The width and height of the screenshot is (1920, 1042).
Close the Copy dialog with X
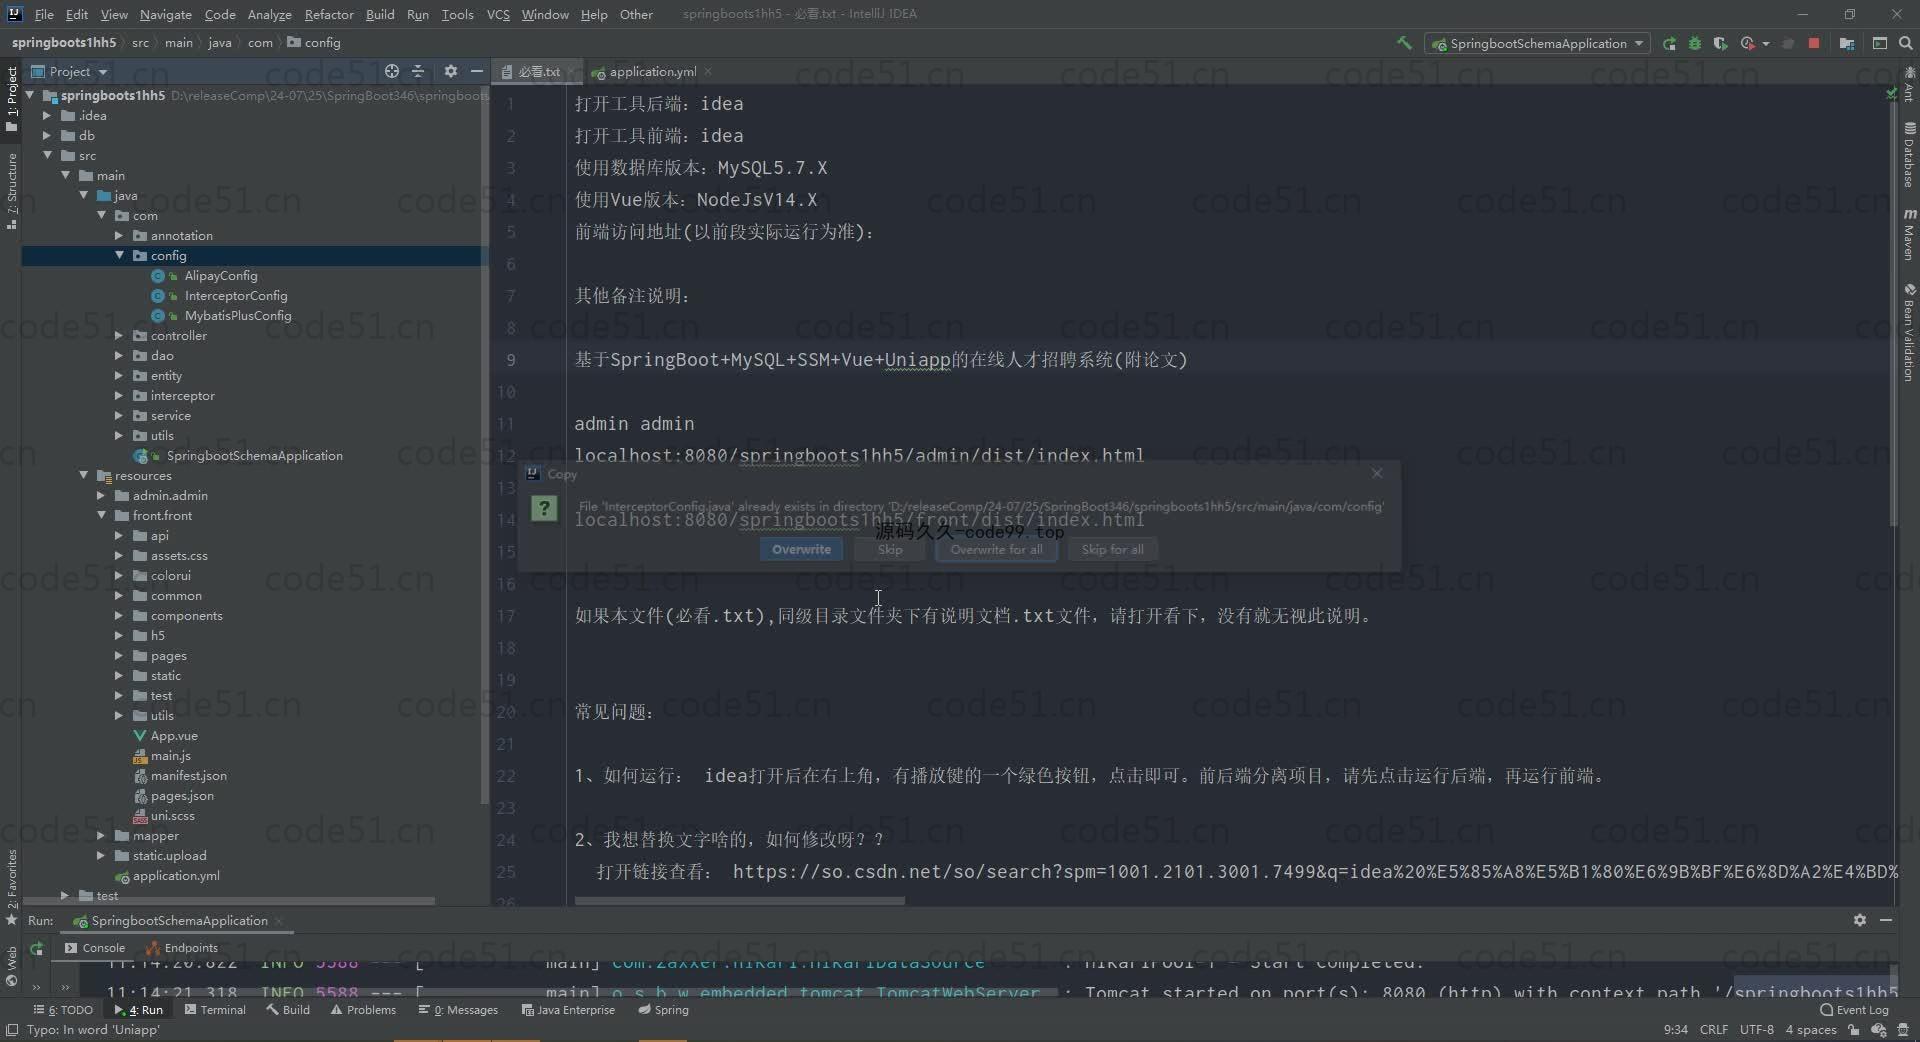pos(1377,473)
